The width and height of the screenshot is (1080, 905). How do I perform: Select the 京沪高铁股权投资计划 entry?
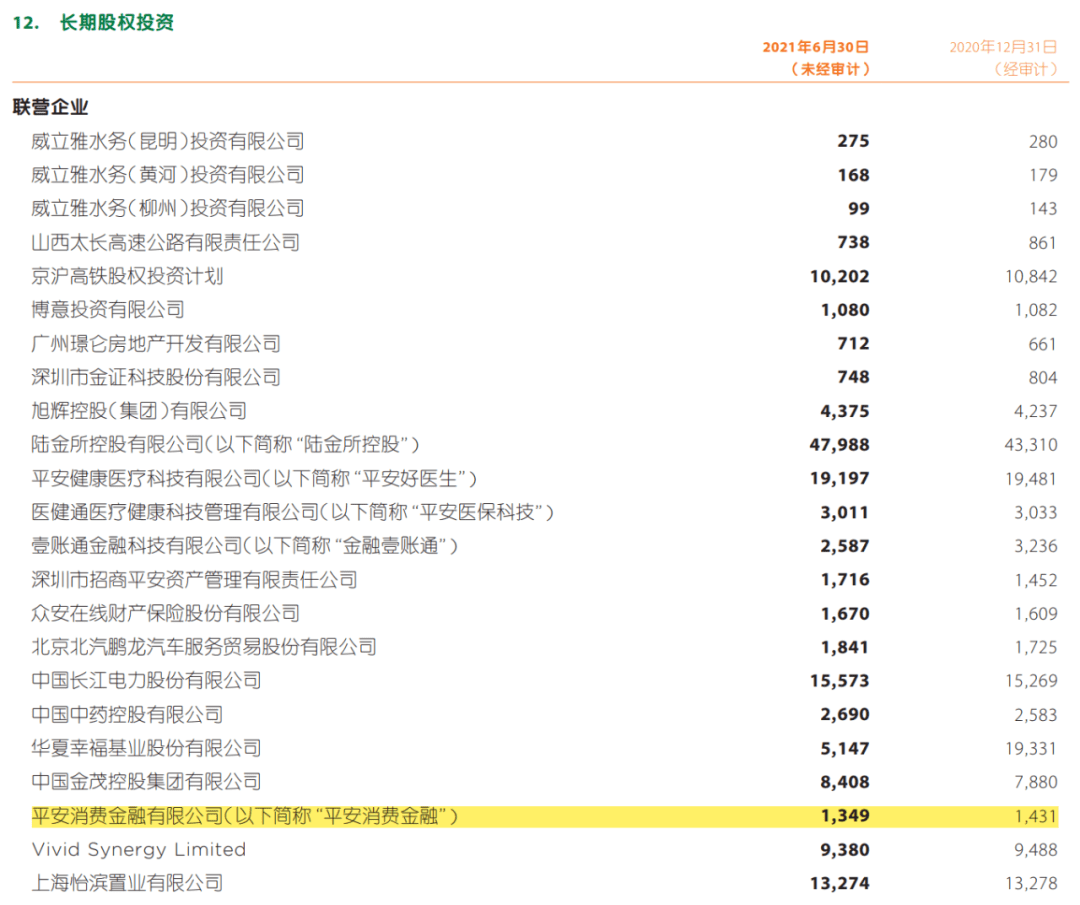(127, 276)
